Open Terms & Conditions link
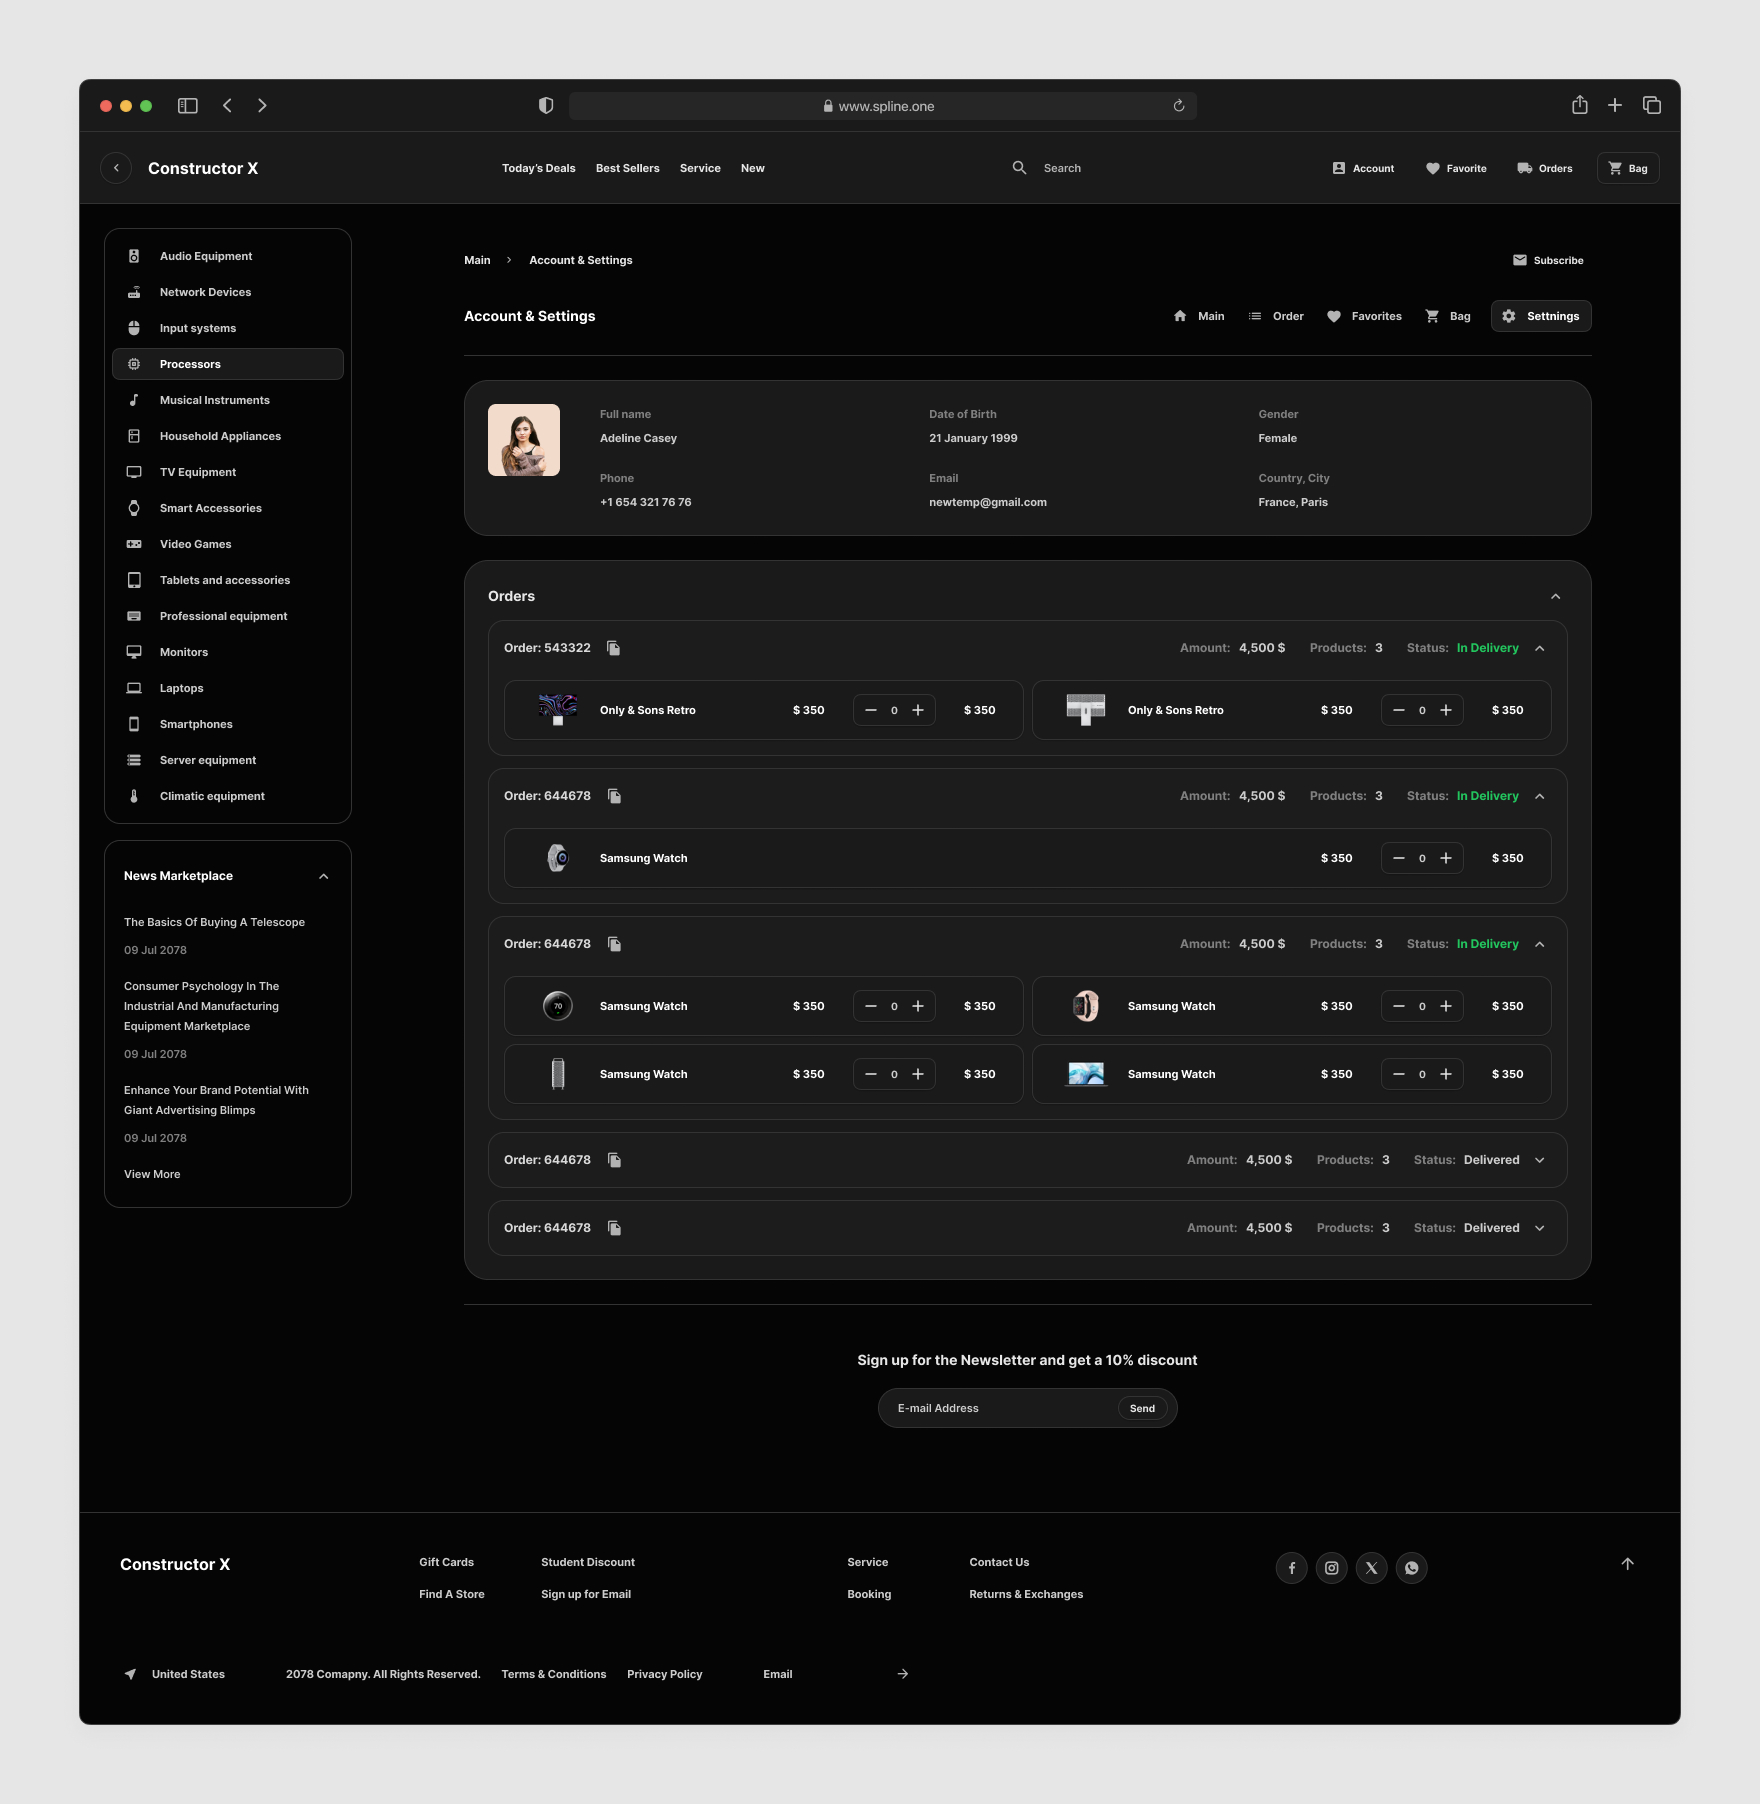This screenshot has width=1760, height=1804. pyautogui.click(x=554, y=1674)
